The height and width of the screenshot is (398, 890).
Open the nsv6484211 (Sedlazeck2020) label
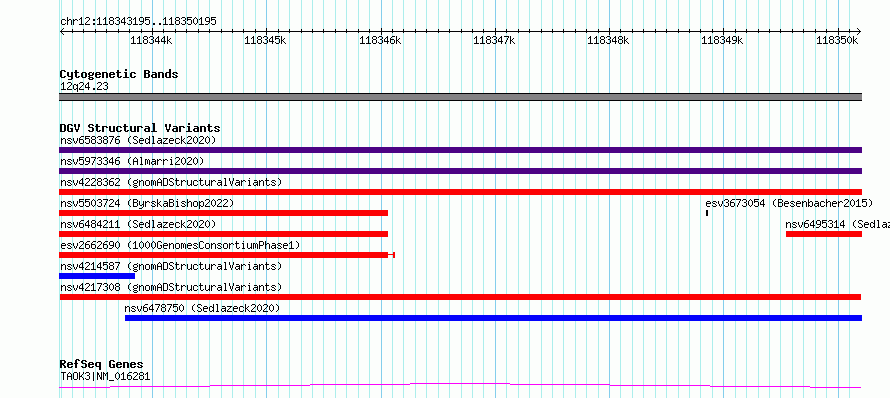138,224
